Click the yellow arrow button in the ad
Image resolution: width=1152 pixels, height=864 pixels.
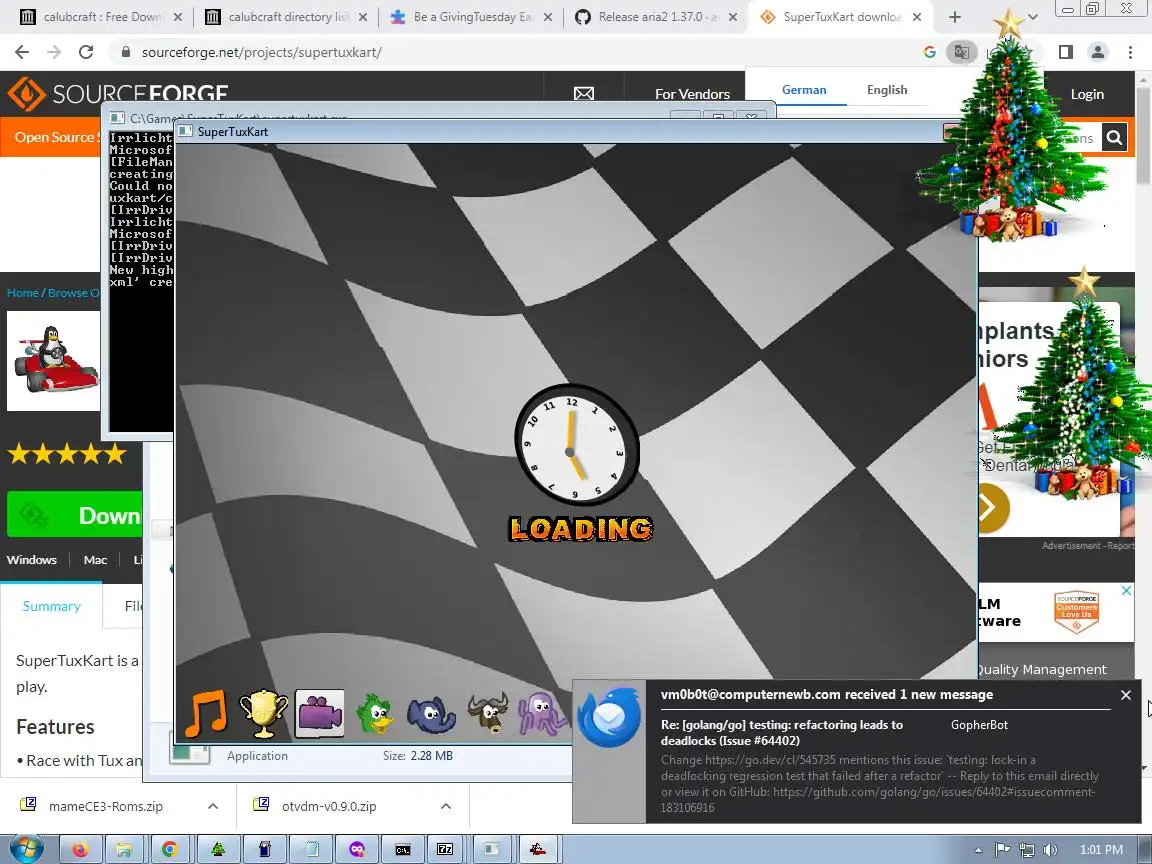click(x=990, y=507)
